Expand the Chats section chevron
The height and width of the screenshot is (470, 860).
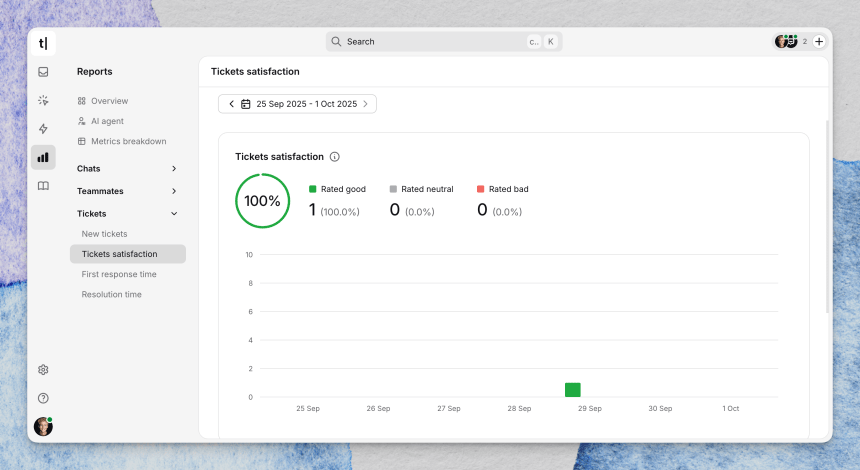click(174, 168)
